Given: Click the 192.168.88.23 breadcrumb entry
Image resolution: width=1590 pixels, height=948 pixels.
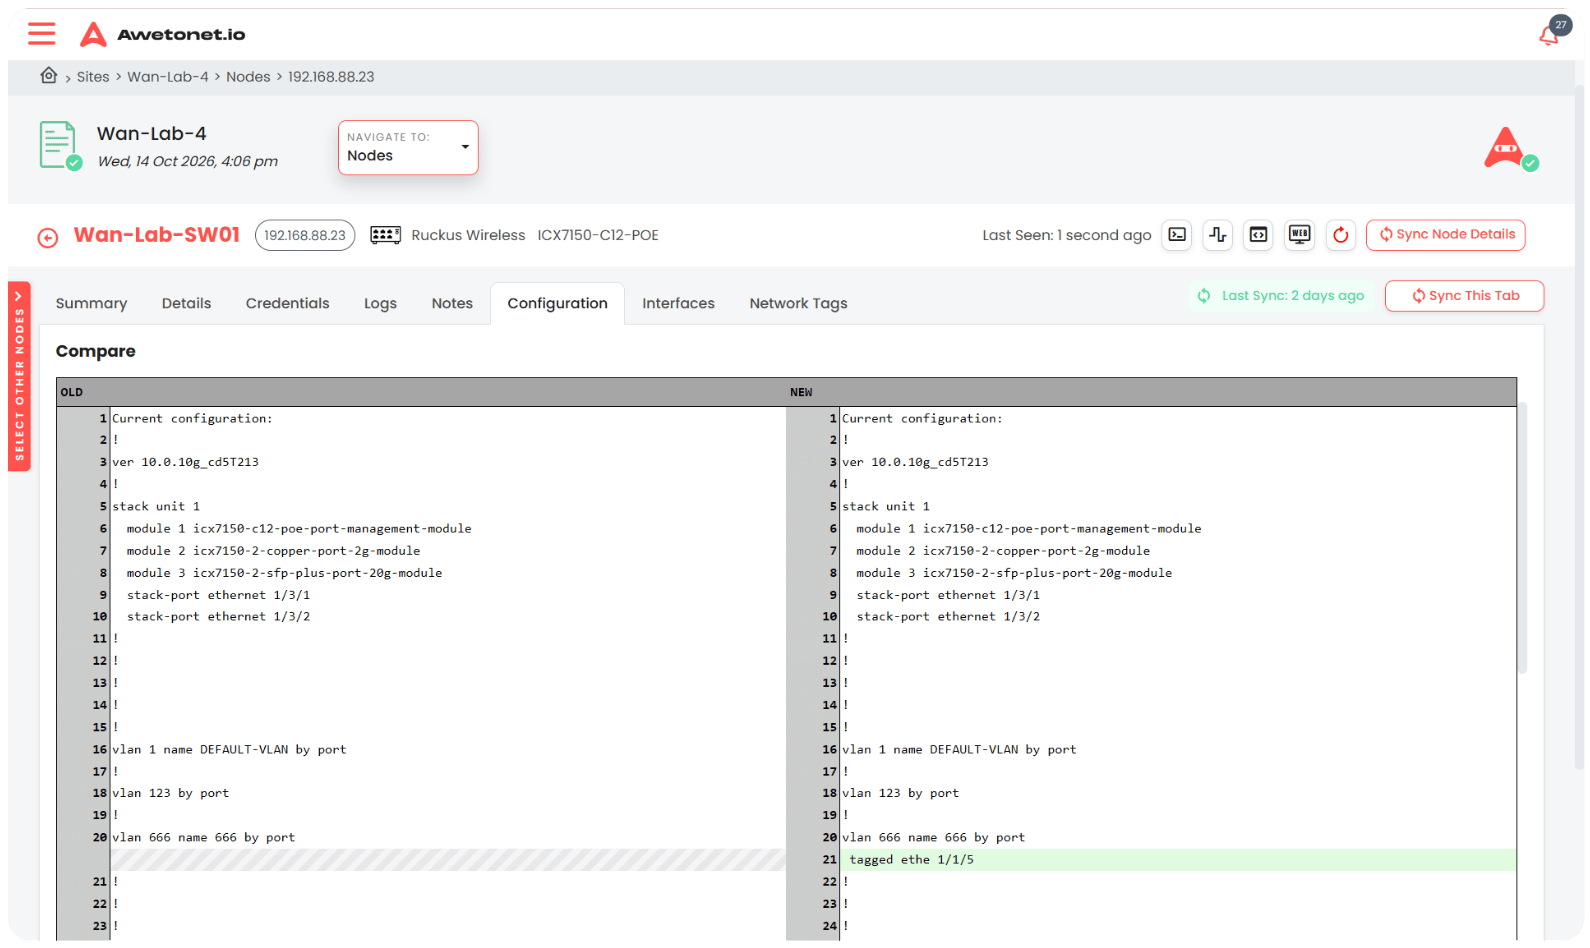Looking at the screenshot, I should click(331, 77).
